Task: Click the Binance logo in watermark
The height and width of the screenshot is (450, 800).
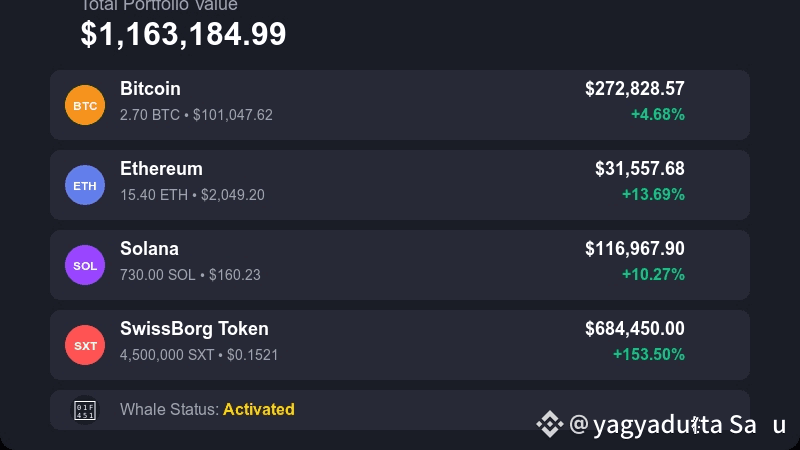Action: click(x=549, y=425)
